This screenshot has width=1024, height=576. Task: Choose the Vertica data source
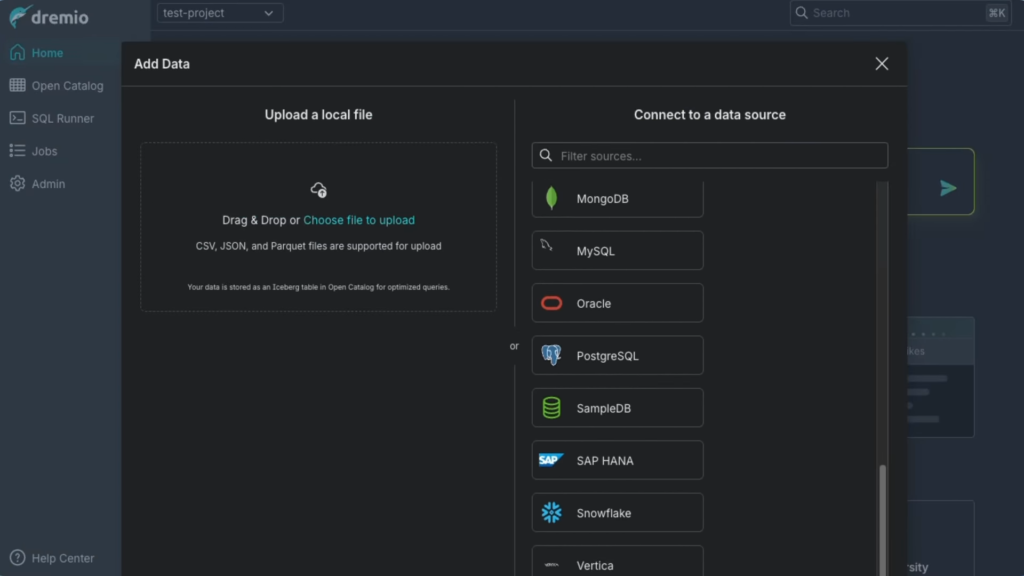tap(617, 561)
